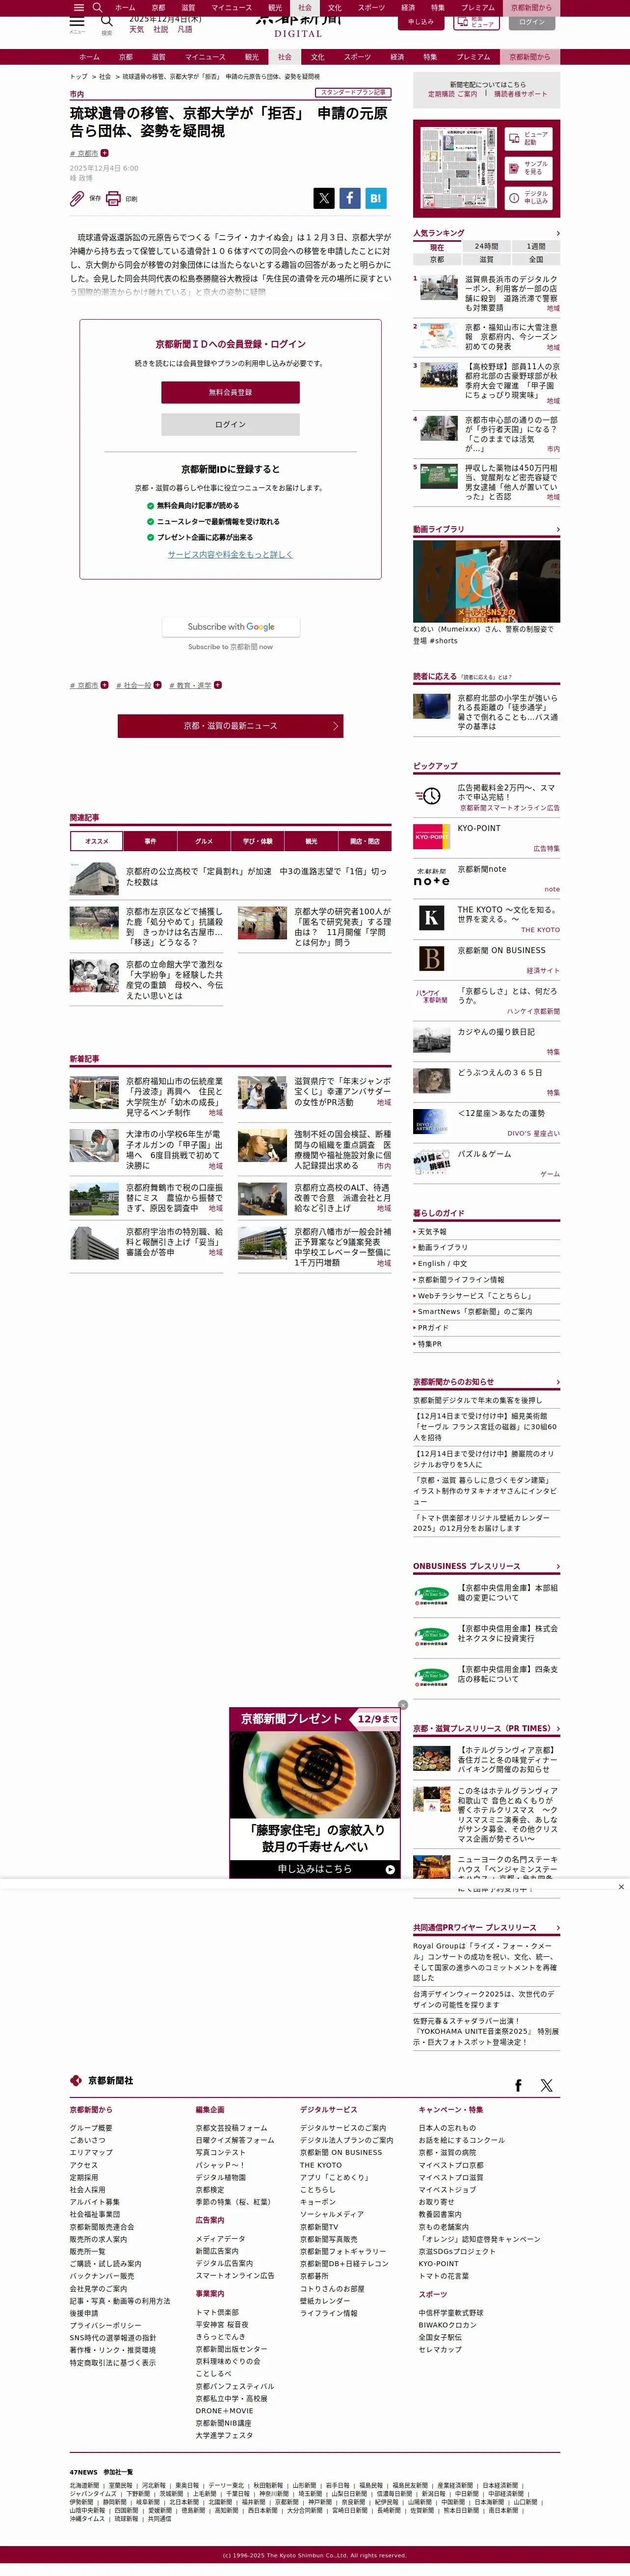Screen dimensions: 630x2576
Task: Select ranking tab 現在
Action: tap(437, 247)
